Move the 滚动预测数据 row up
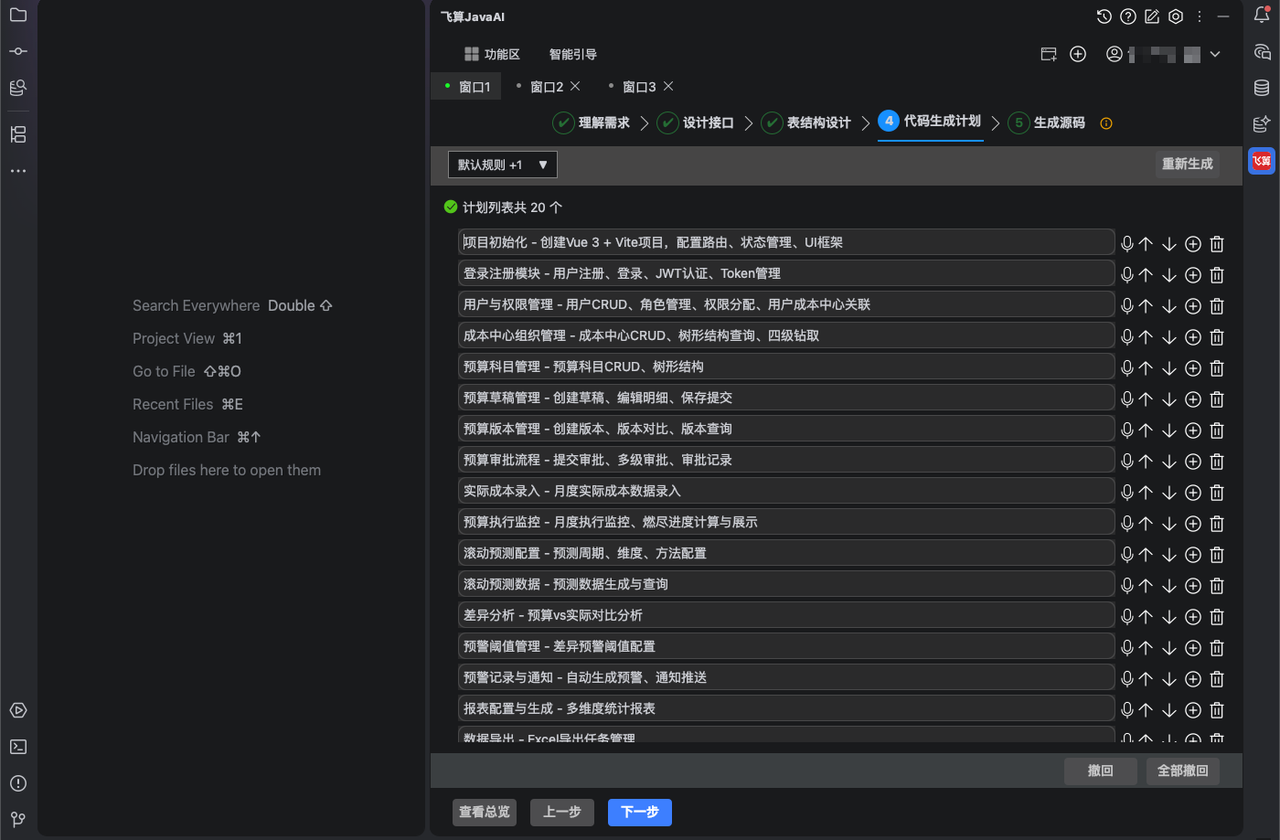Image resolution: width=1280 pixels, height=840 pixels. coord(1146,584)
